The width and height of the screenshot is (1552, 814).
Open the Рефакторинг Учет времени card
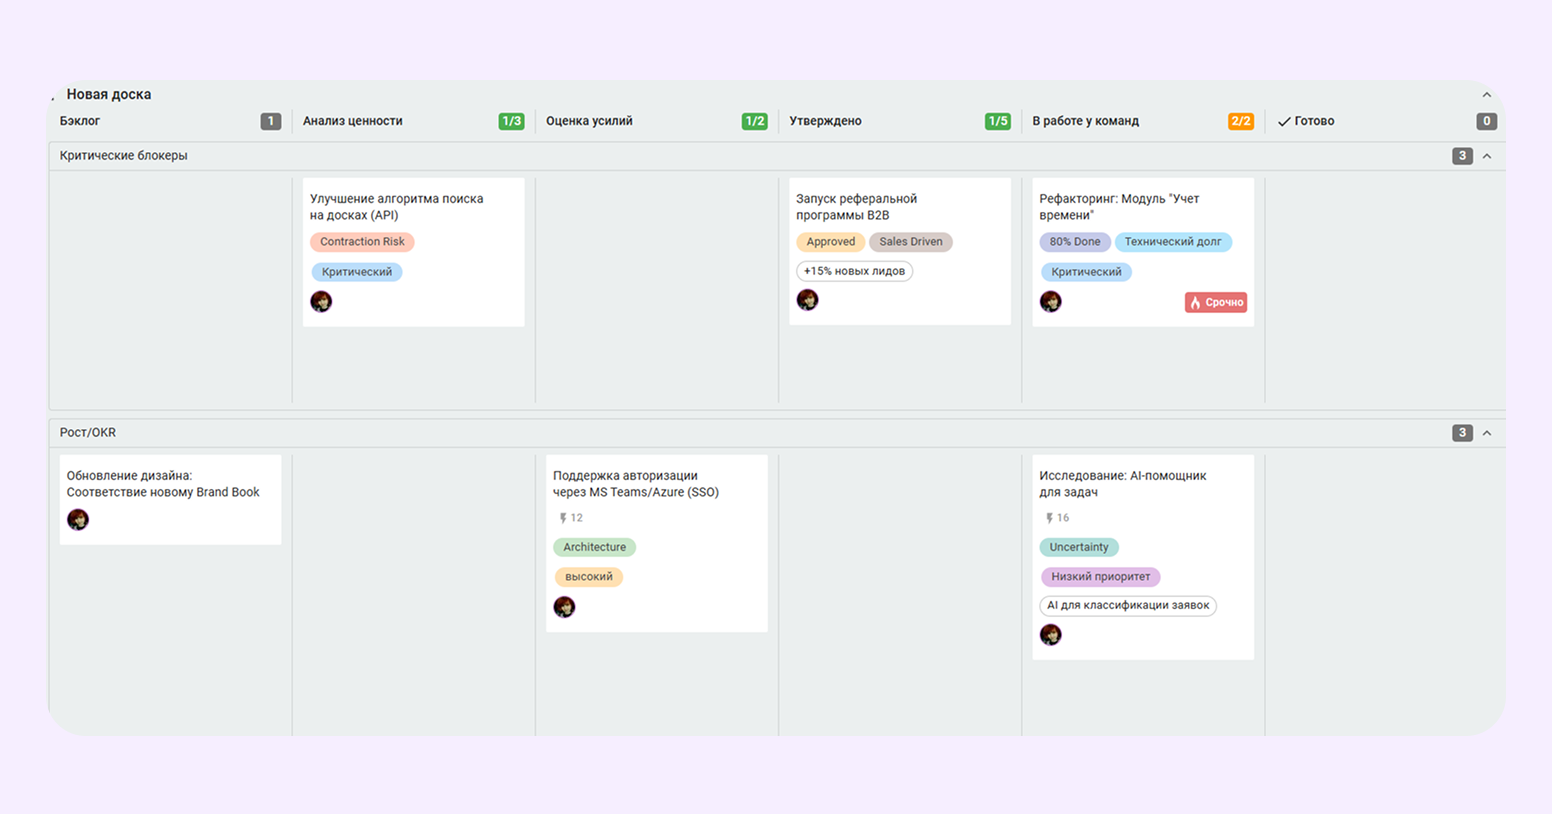(1119, 206)
